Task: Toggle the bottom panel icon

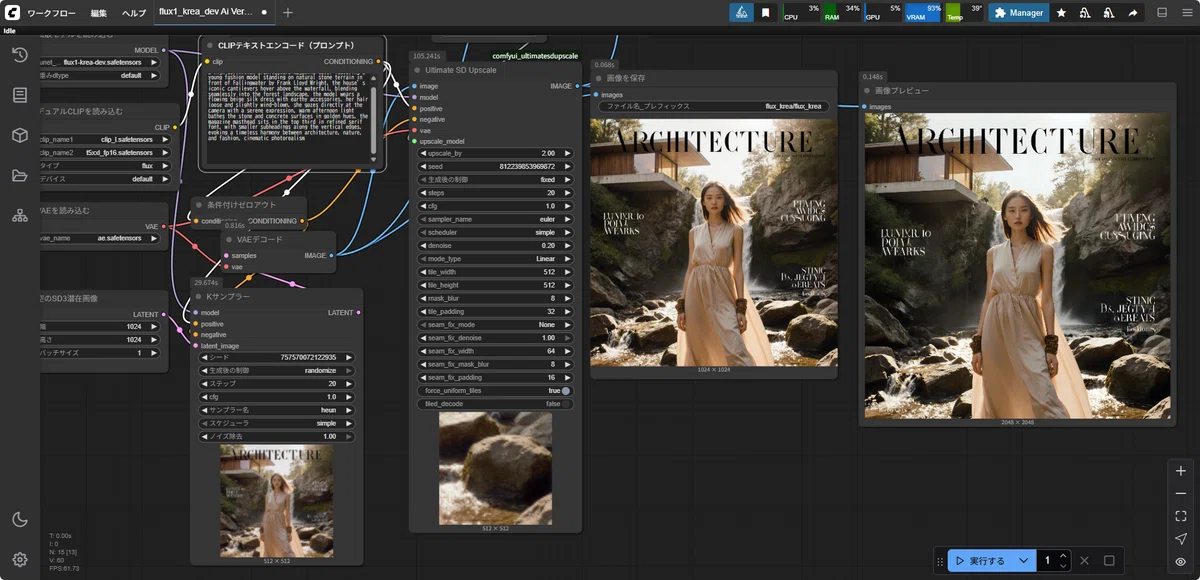Action: [1162, 13]
